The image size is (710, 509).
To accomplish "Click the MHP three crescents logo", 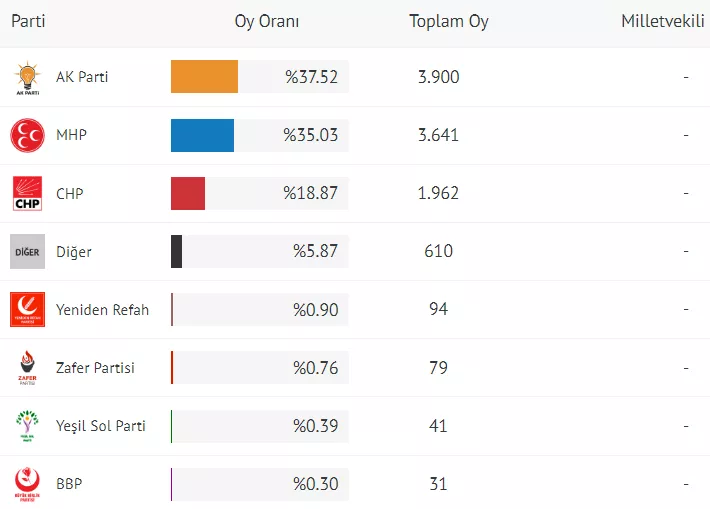I will [27, 135].
